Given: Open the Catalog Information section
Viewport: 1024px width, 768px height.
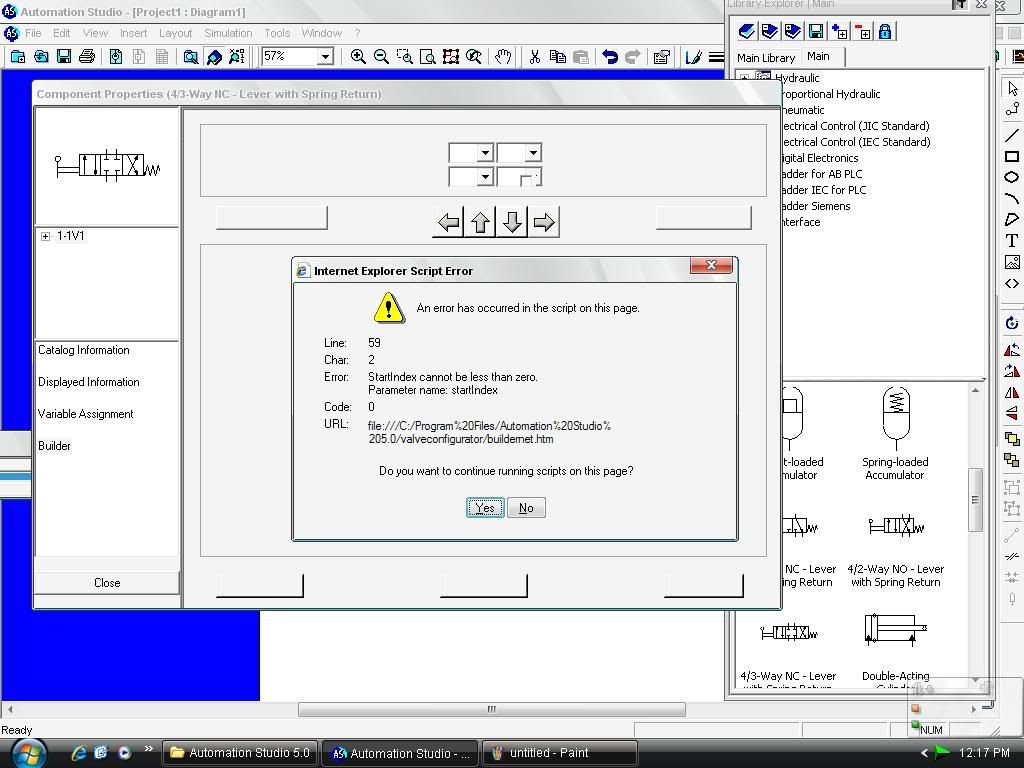Looking at the screenshot, I should pos(84,350).
